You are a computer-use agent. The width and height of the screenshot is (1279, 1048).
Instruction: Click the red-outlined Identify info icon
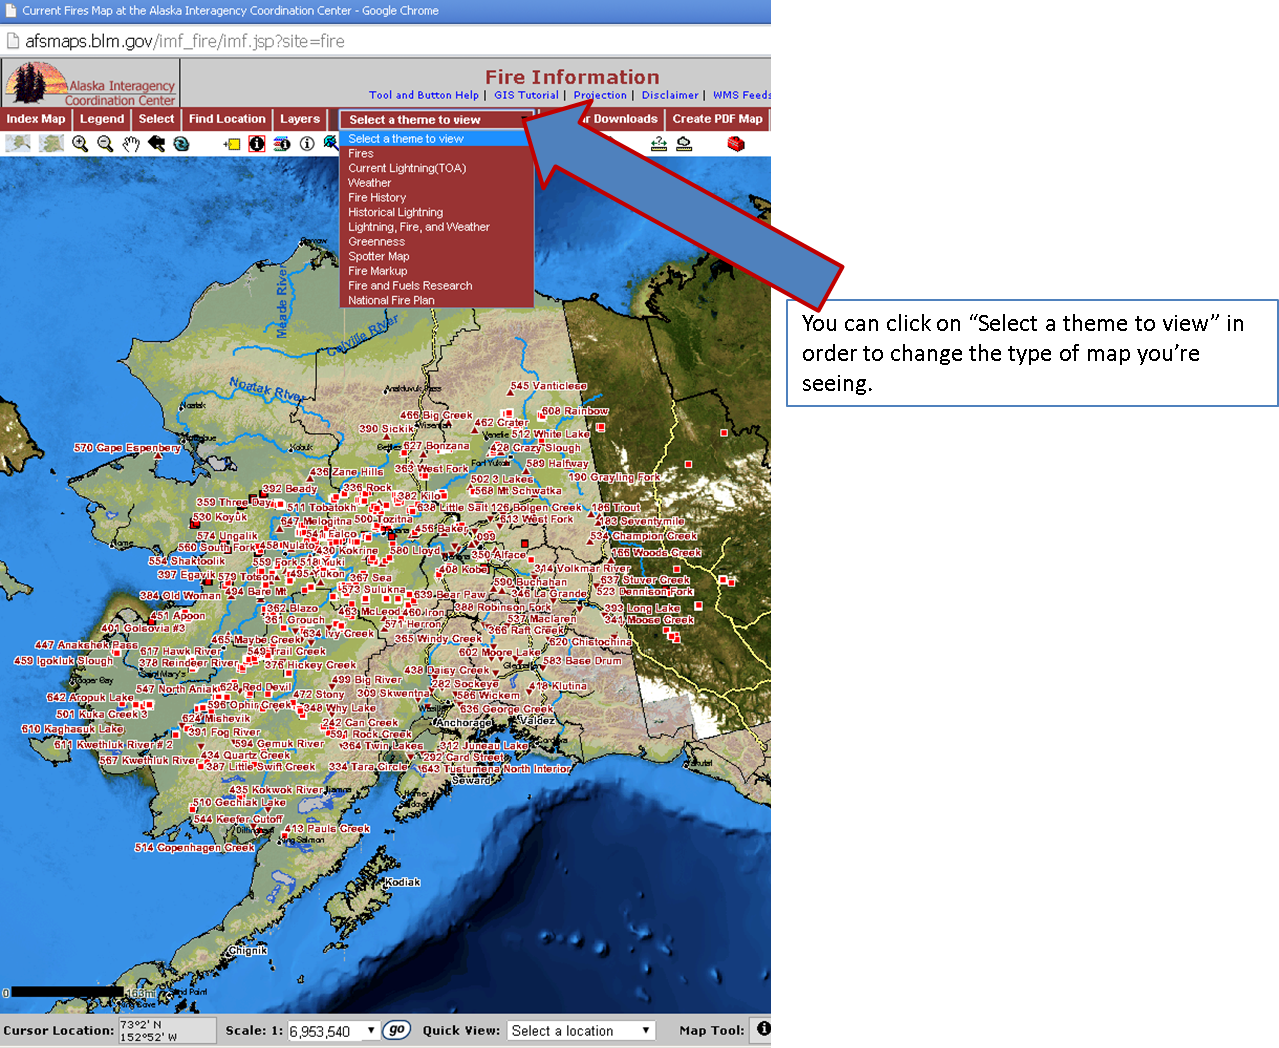point(257,144)
